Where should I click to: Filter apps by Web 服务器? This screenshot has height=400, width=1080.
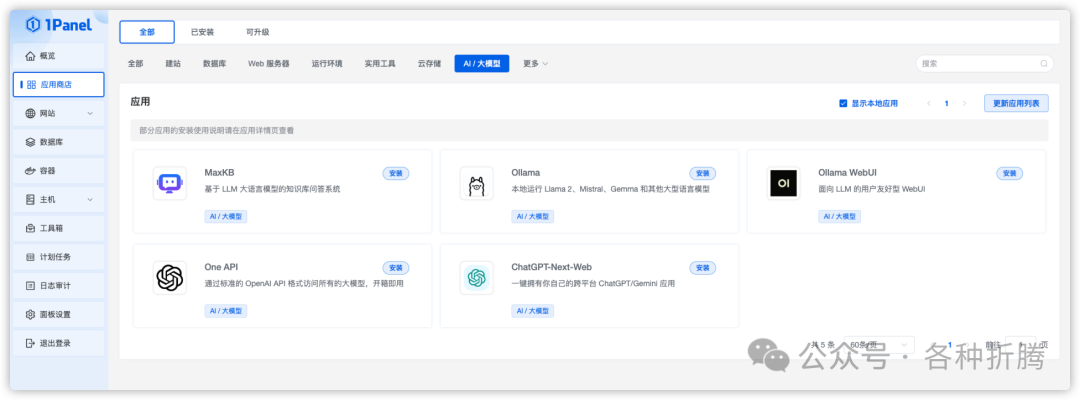(269, 63)
